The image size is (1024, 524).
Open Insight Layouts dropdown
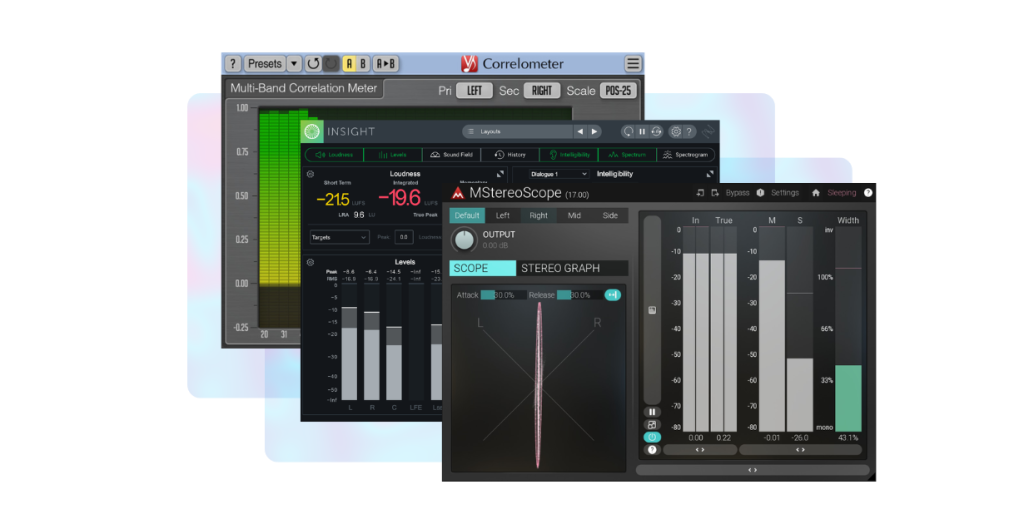click(x=517, y=131)
